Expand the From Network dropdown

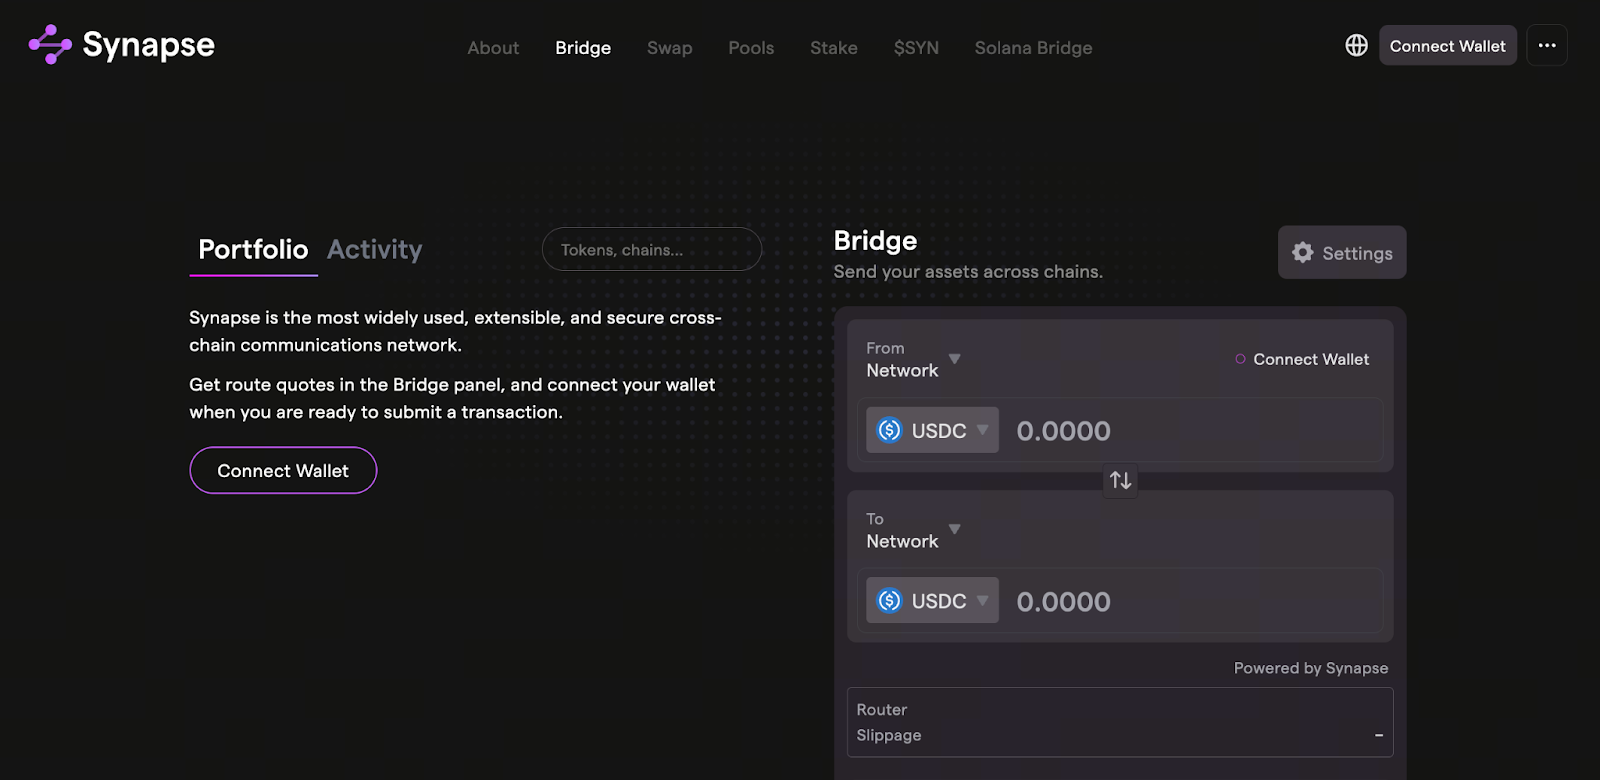[x=954, y=359]
